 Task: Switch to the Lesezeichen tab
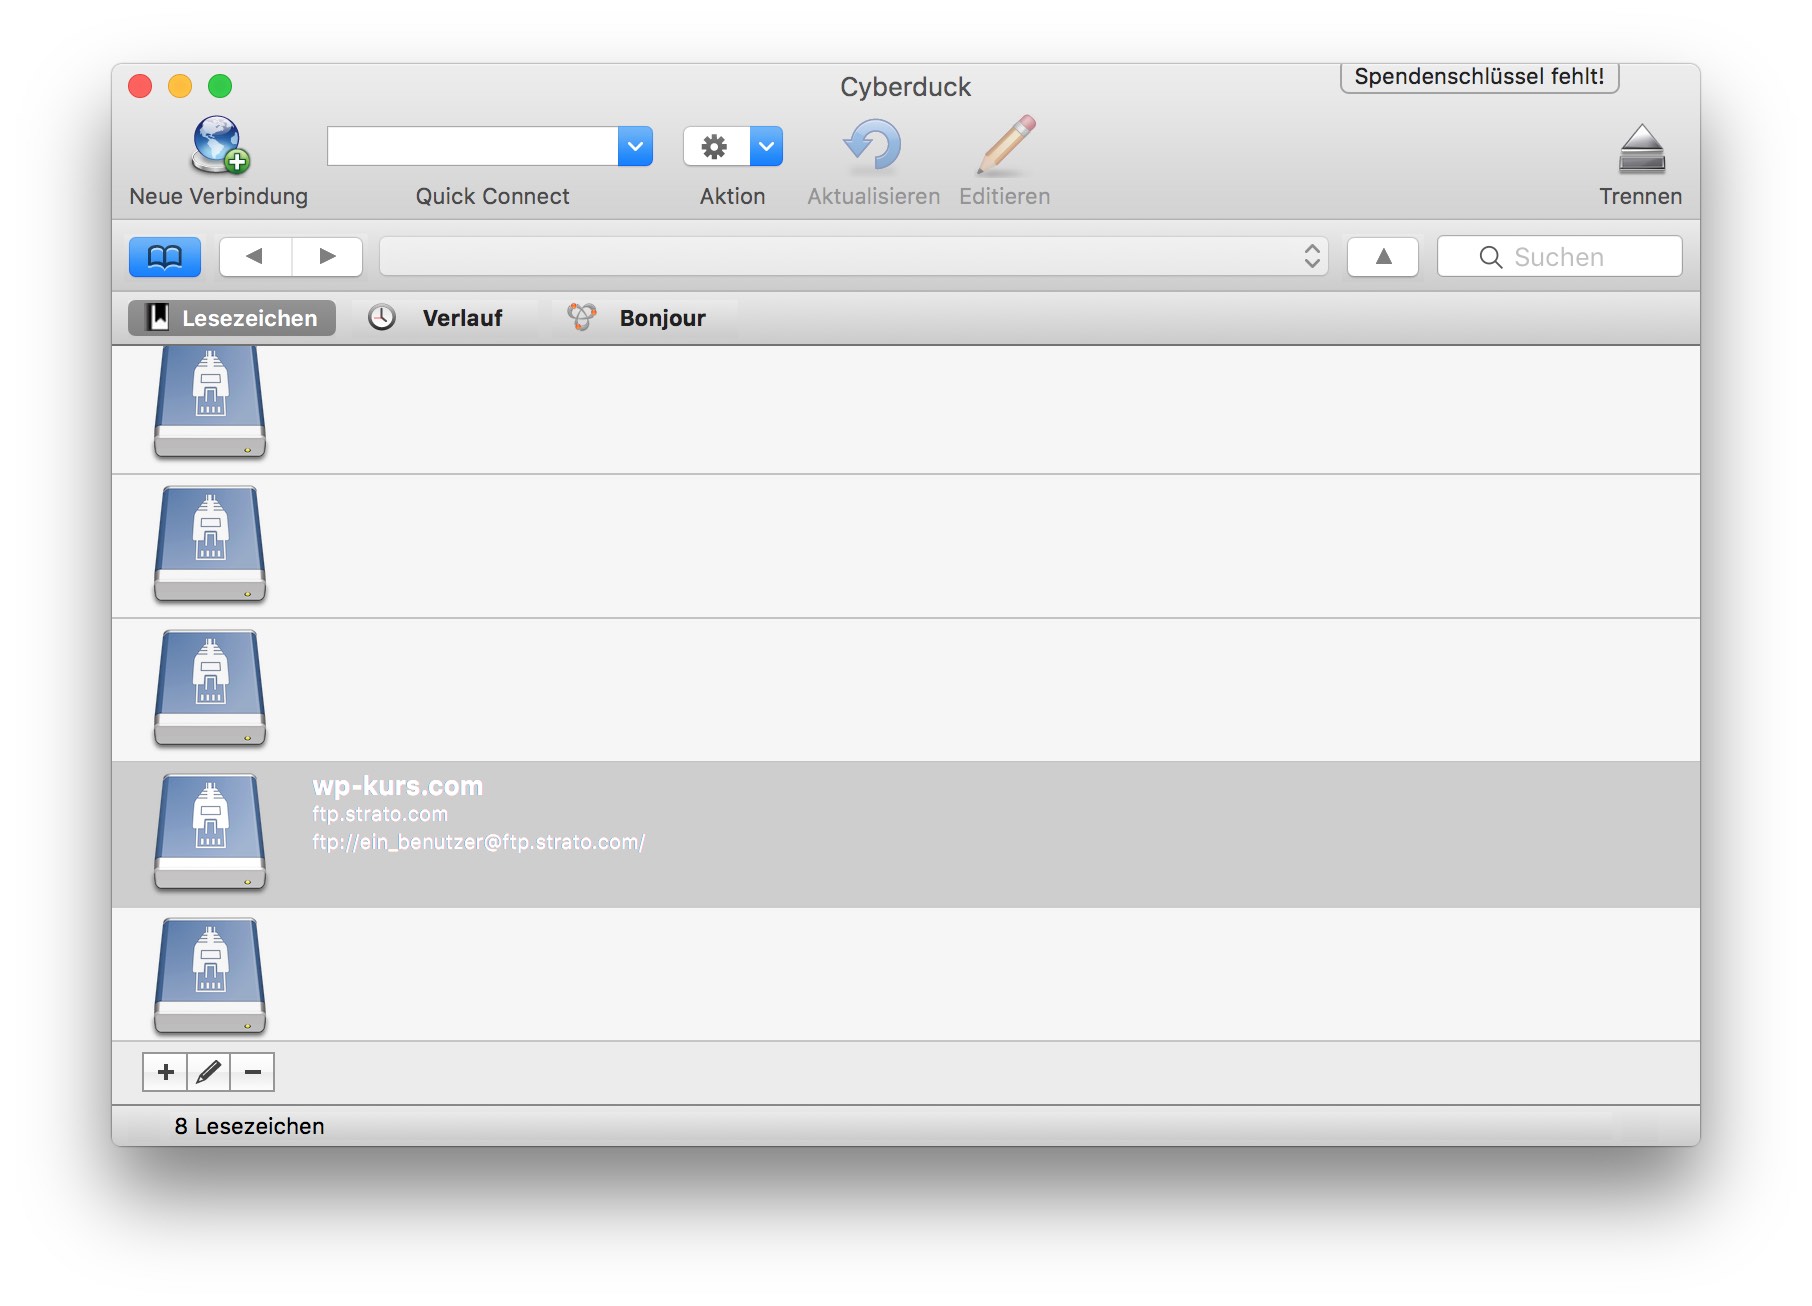coord(232,318)
